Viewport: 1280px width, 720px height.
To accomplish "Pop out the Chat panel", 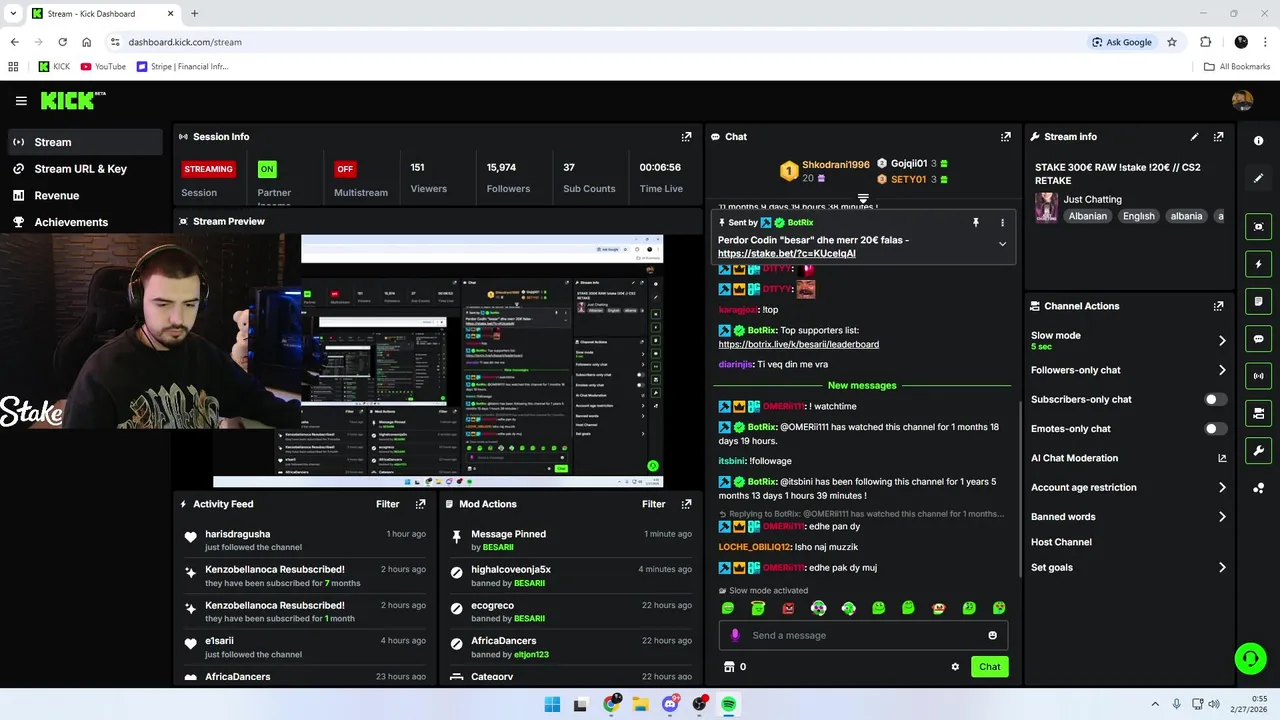I will click(x=1006, y=137).
